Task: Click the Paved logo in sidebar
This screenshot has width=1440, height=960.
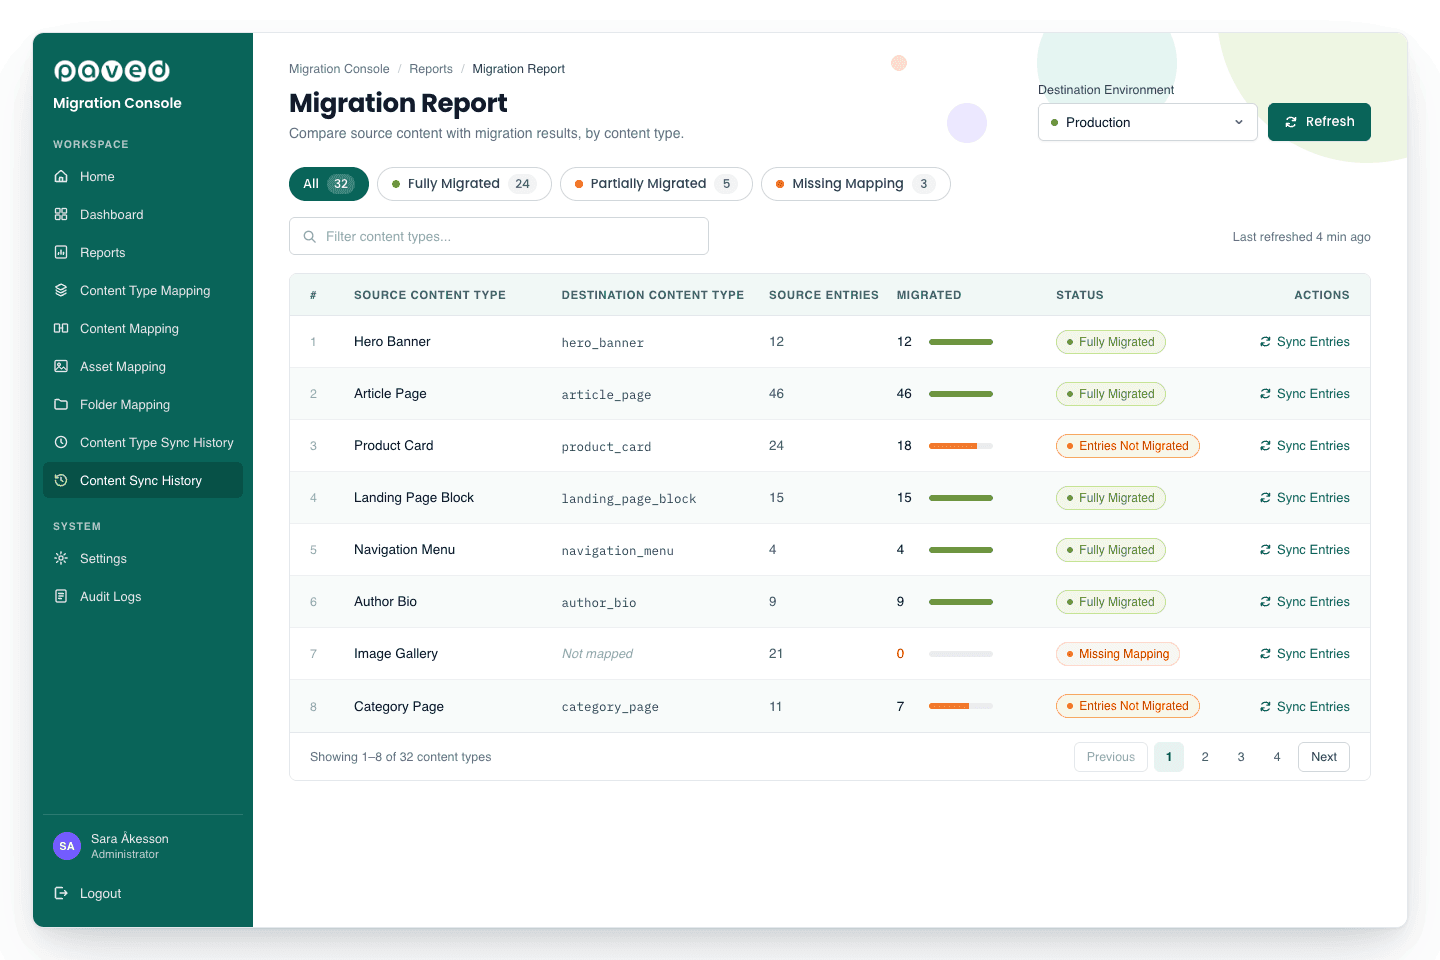Action: coord(112,71)
